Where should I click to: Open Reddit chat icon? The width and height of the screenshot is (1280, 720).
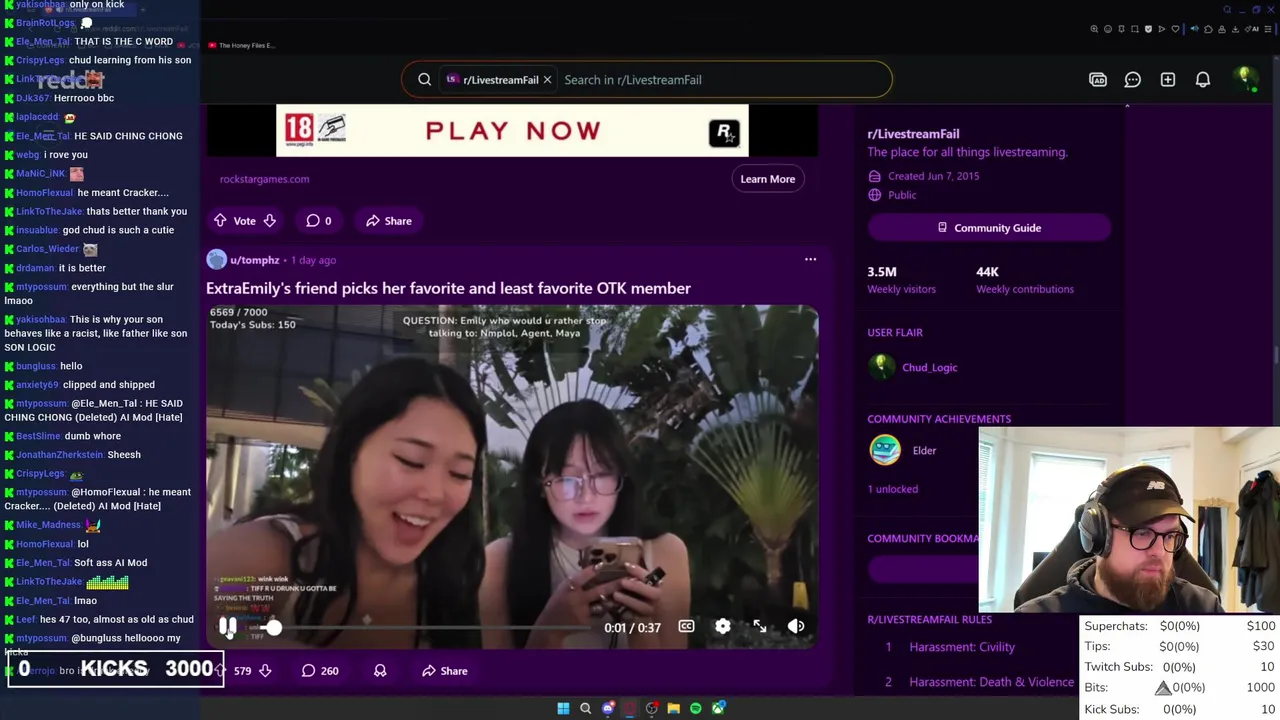coord(1133,80)
